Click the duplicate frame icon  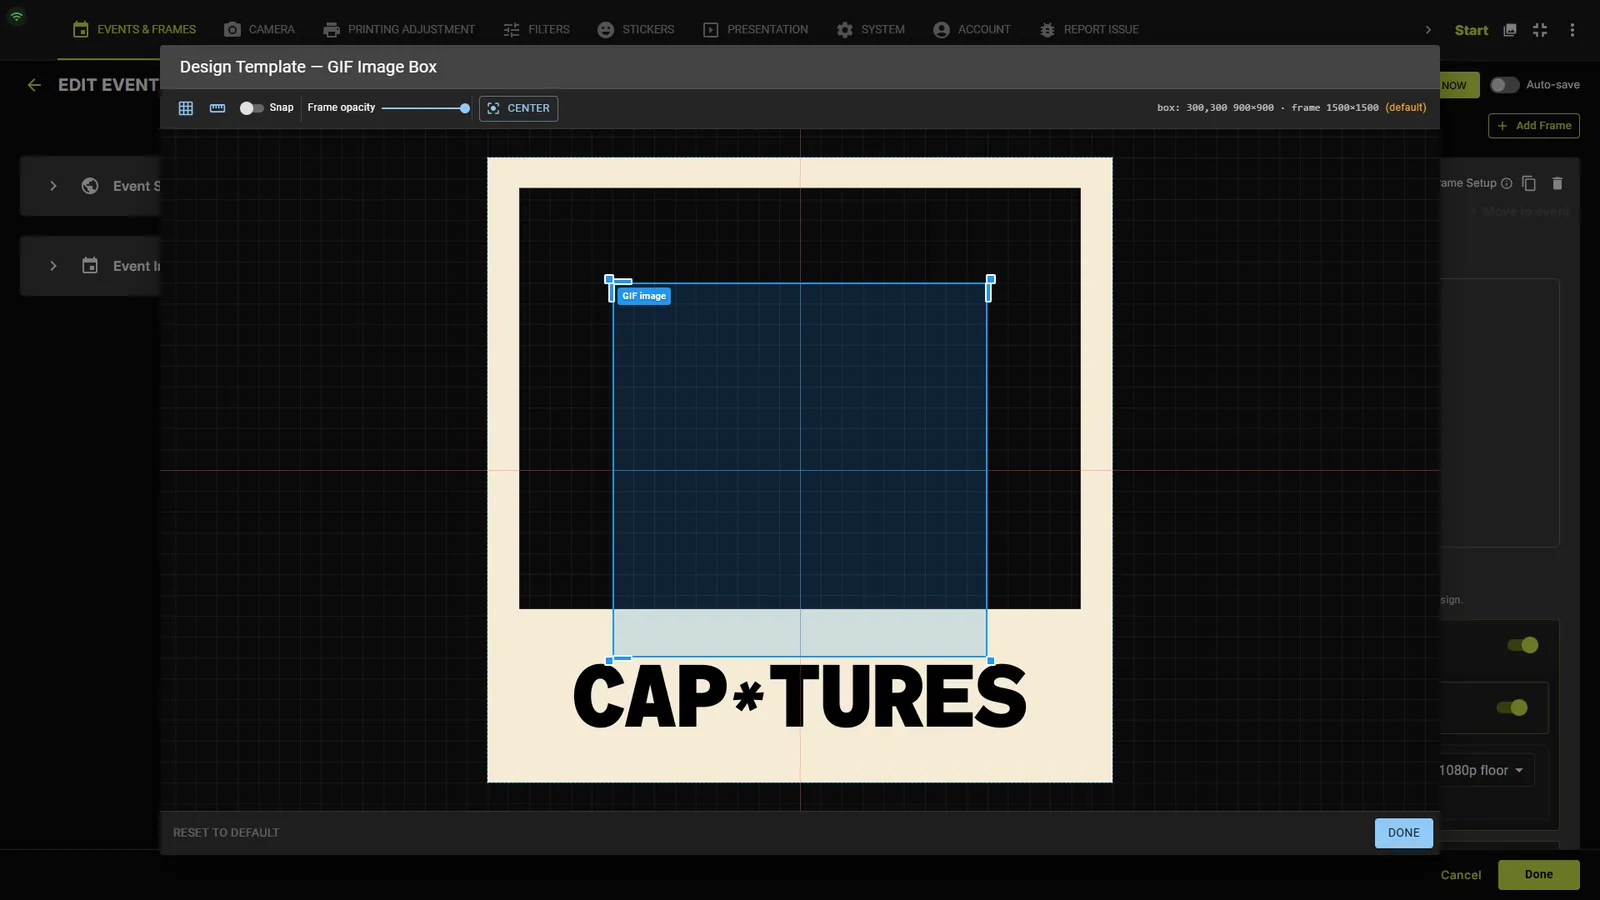1529,183
